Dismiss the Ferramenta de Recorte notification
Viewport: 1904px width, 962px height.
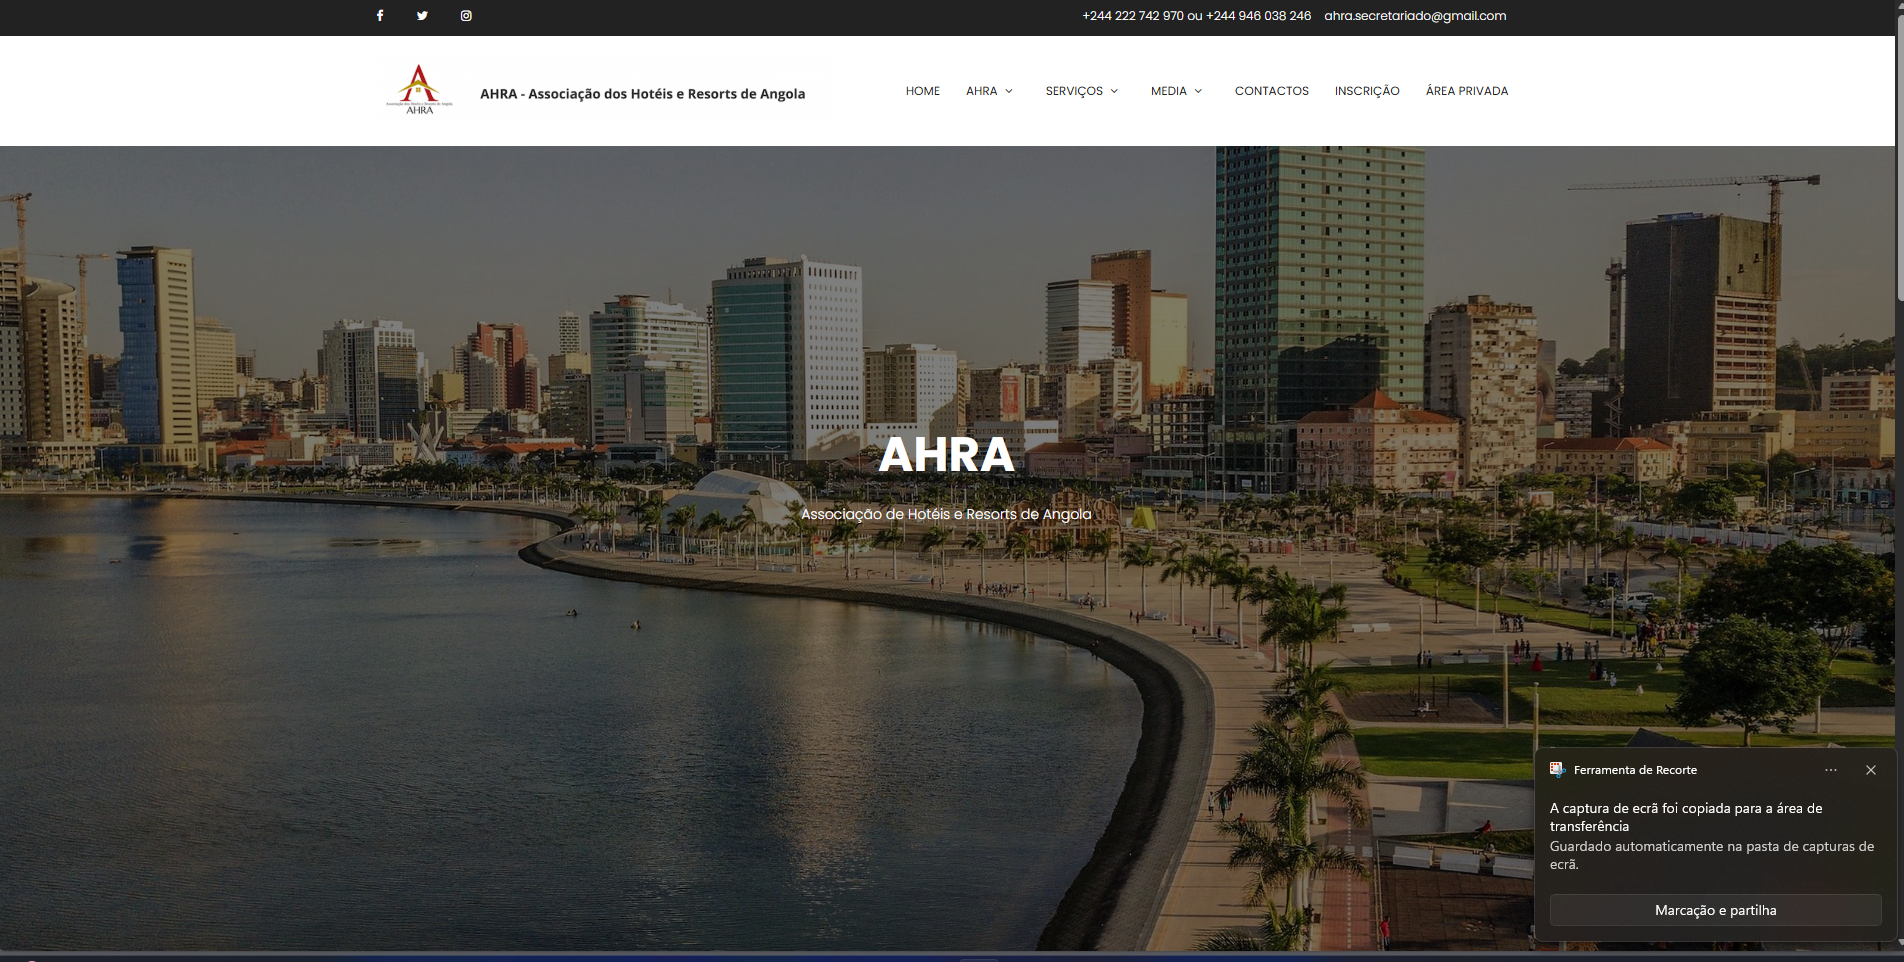(x=1870, y=770)
